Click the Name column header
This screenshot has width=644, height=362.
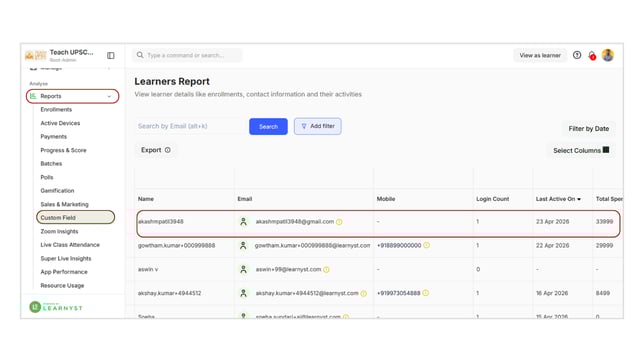(145, 199)
